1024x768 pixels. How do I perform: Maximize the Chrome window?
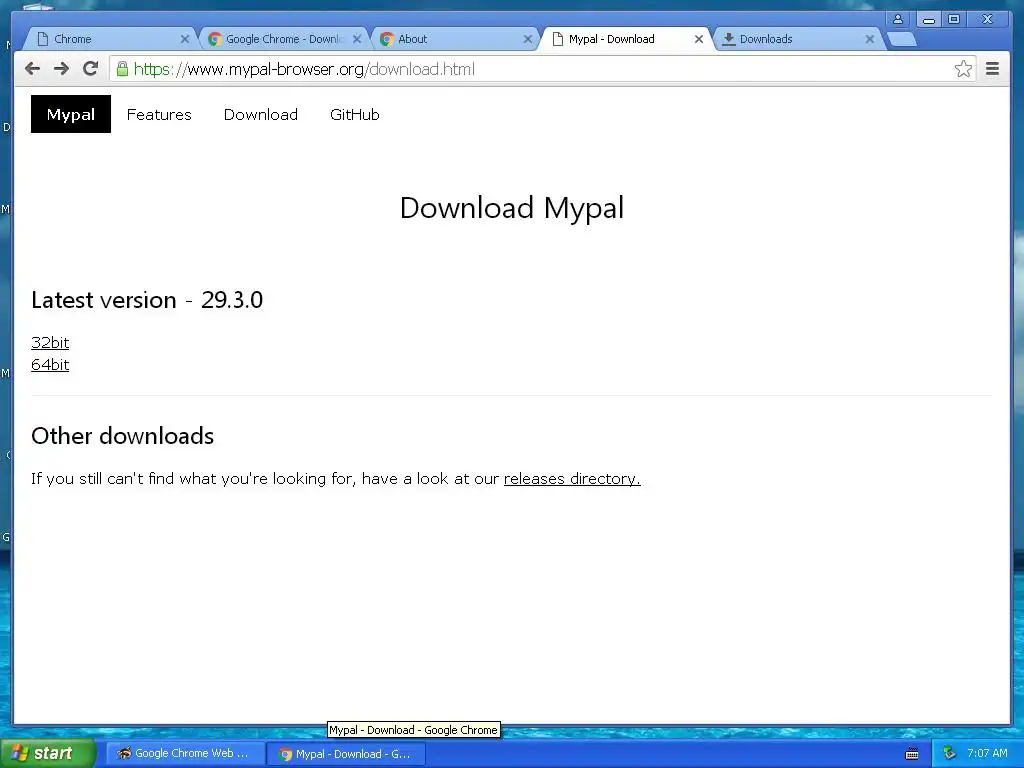[x=953, y=19]
